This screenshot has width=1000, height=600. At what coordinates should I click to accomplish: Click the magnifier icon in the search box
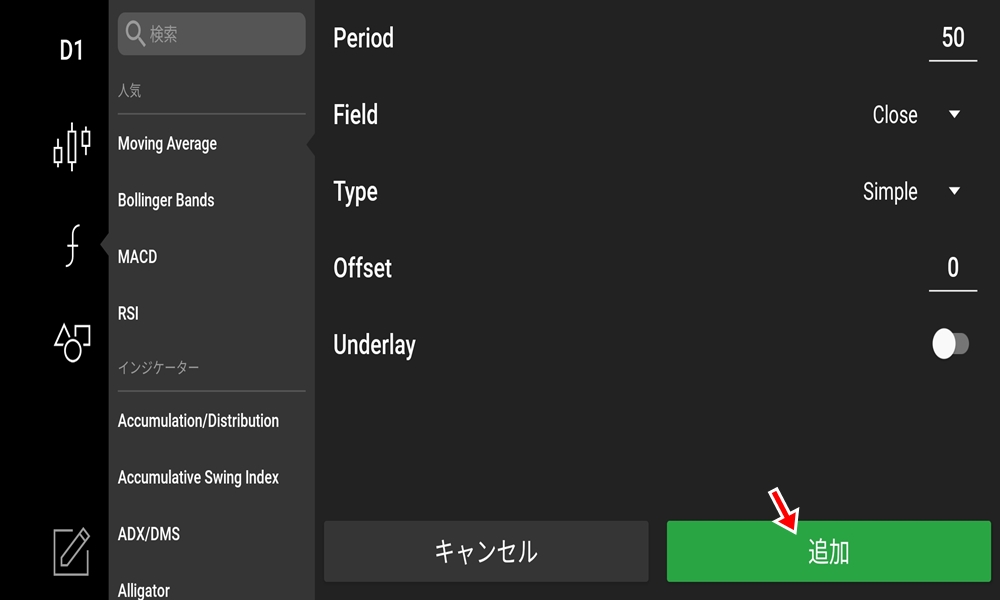(x=134, y=33)
